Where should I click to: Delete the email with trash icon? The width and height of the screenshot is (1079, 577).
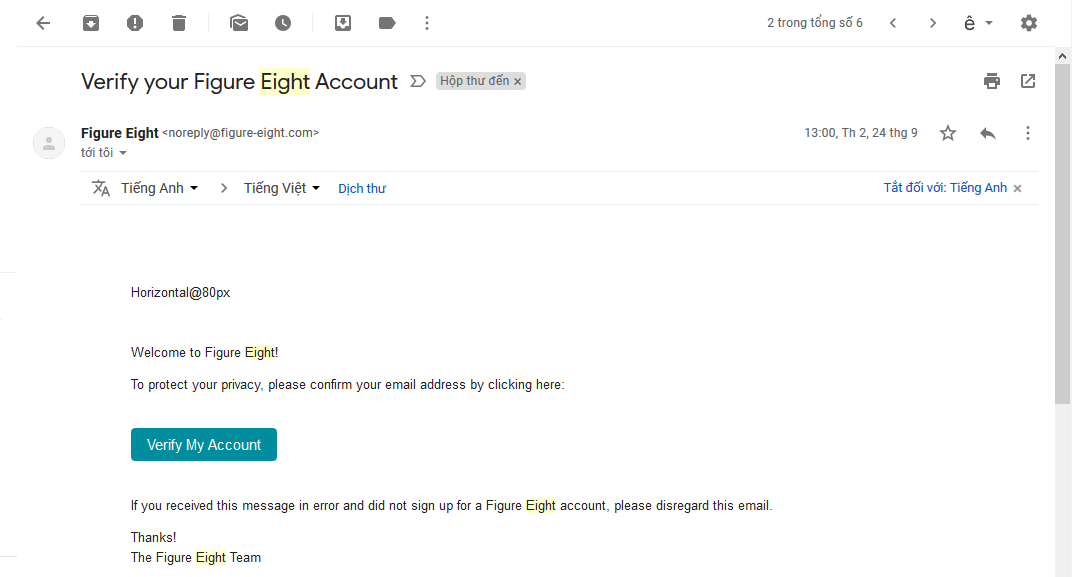pyautogui.click(x=179, y=23)
